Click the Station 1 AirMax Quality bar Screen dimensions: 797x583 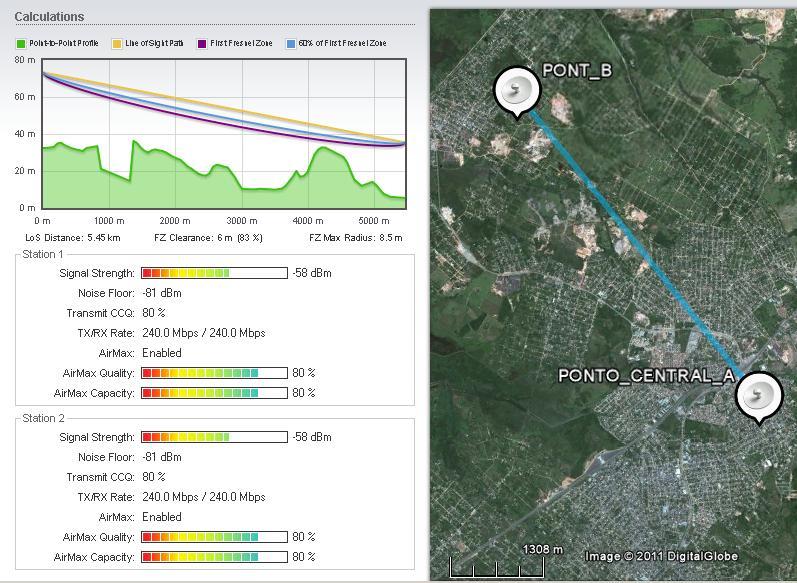point(214,373)
